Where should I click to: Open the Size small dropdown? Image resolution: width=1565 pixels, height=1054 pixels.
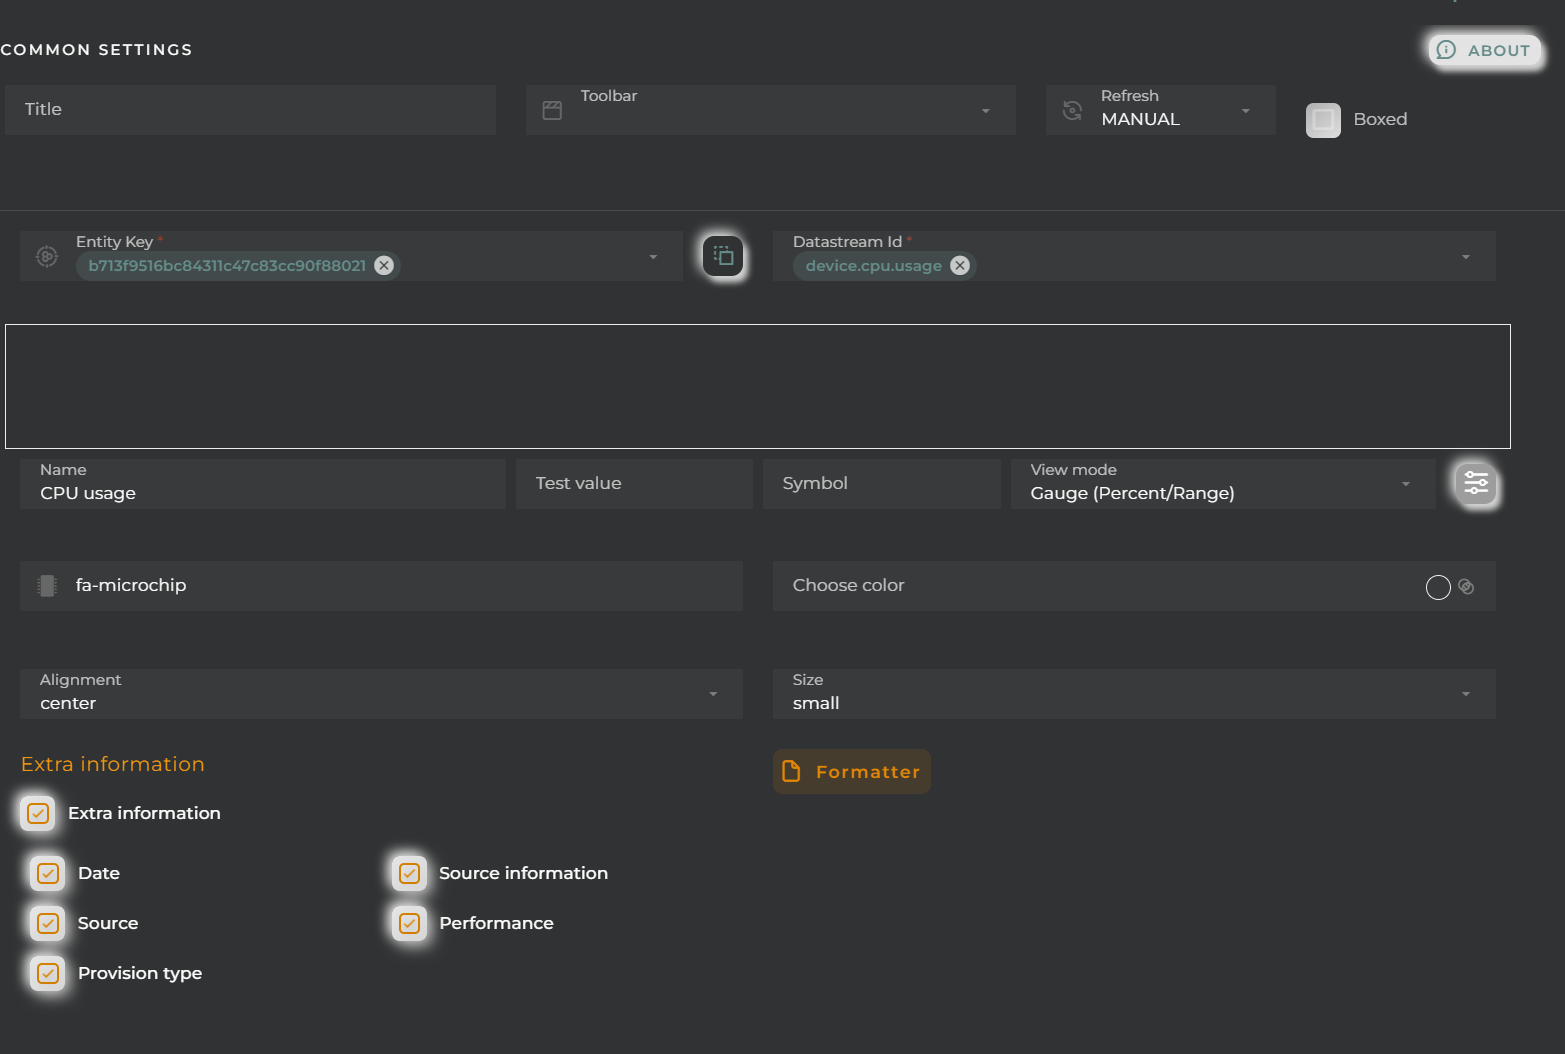[x=1134, y=694]
